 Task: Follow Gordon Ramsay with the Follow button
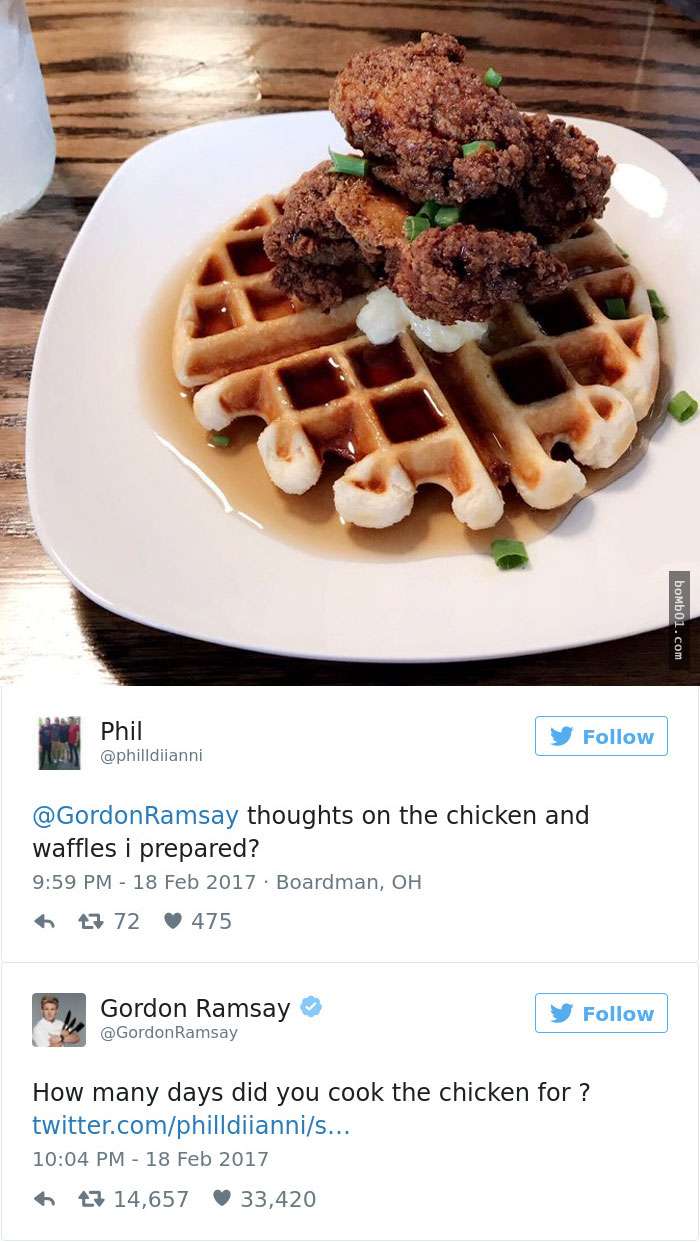601,1013
